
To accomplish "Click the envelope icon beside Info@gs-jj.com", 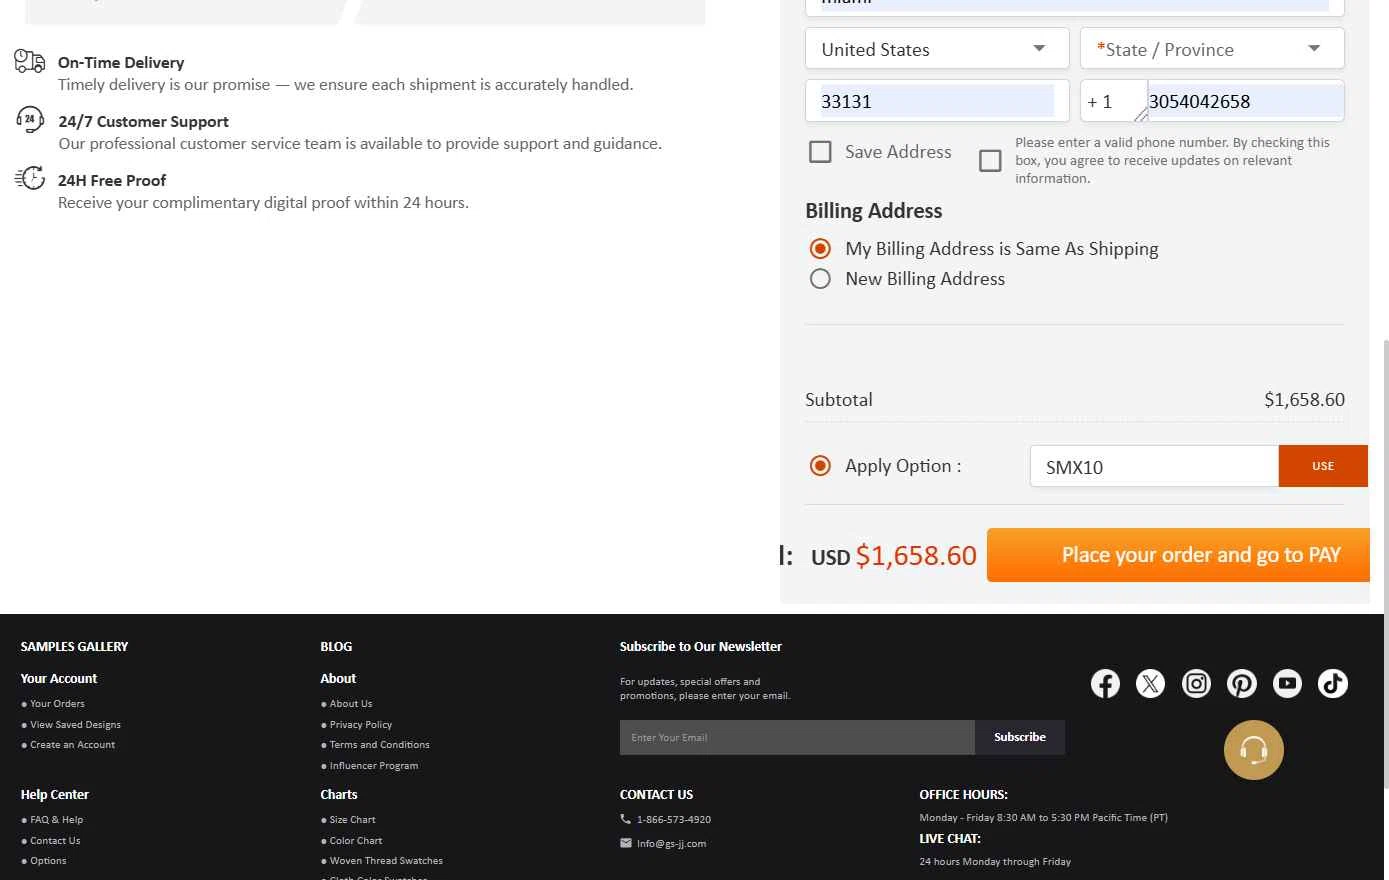I will 625,843.
